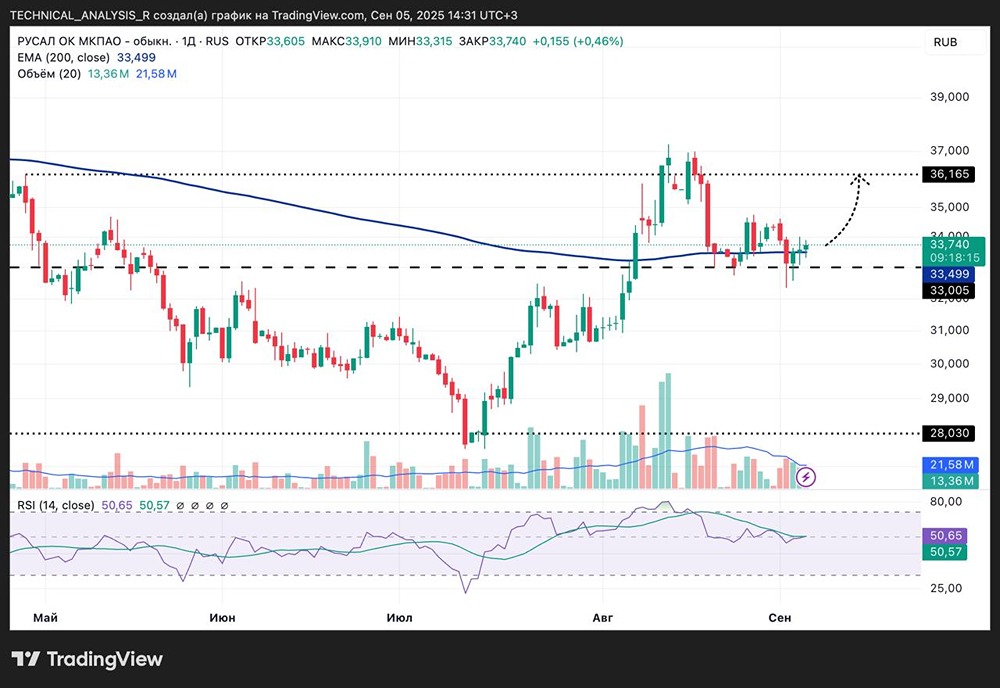Click the RSI (14, close) indicator legend
Image resolution: width=1000 pixels, height=688 pixels.
tap(55, 506)
